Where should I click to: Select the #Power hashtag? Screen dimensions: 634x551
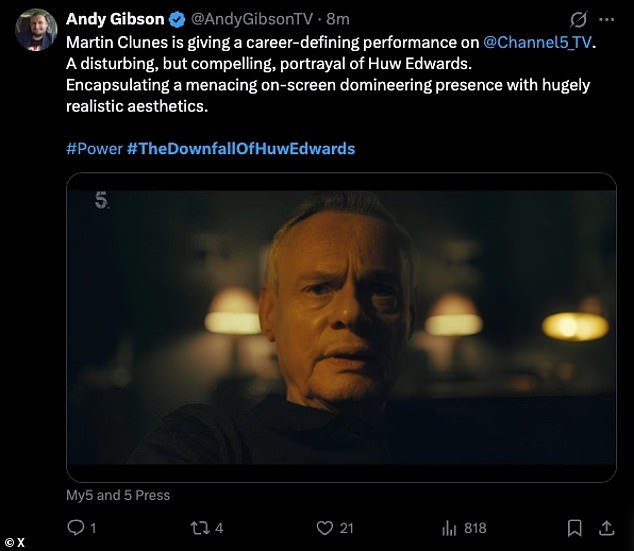[93, 148]
